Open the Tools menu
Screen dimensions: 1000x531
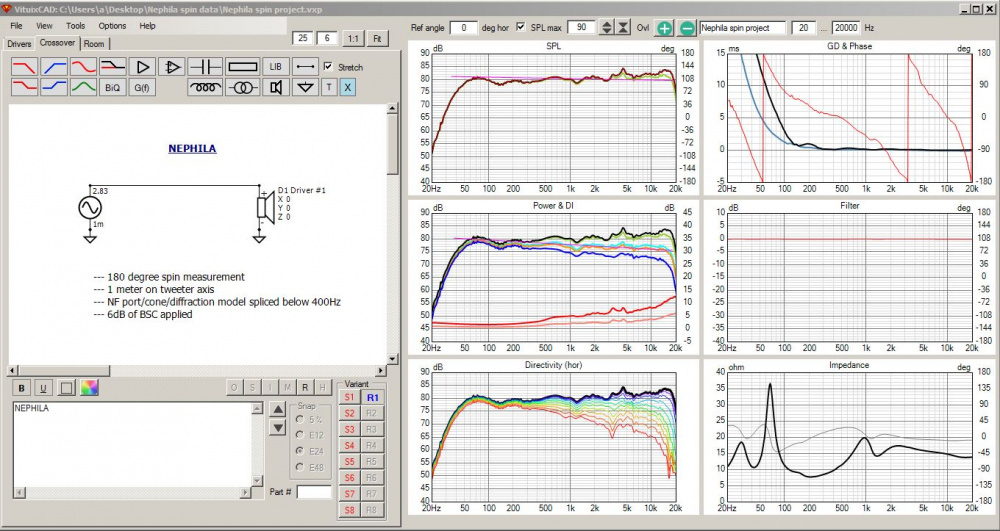tap(76, 25)
